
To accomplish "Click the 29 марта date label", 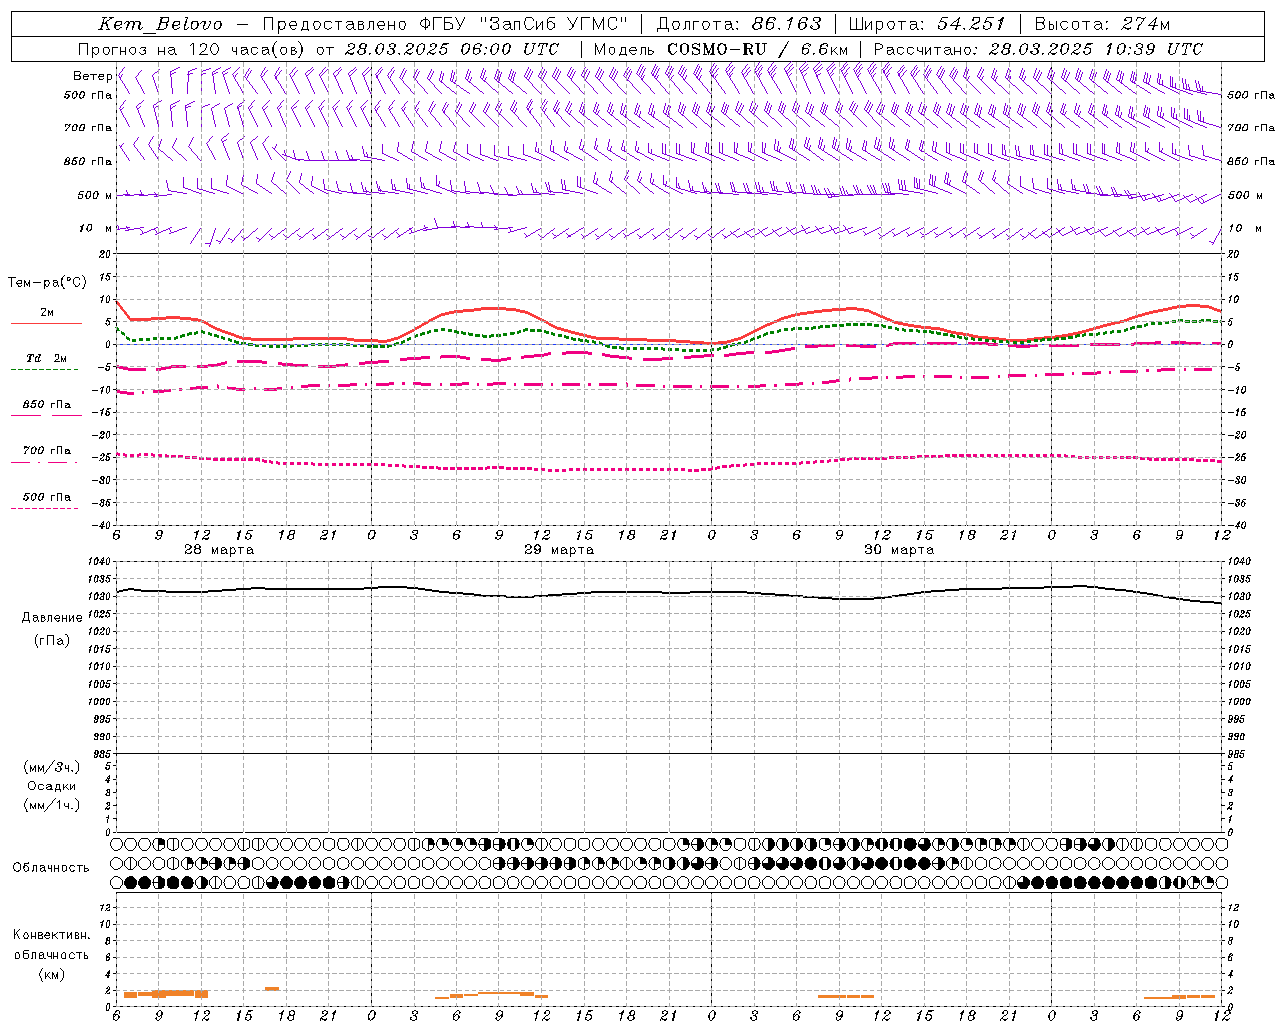I will (559, 550).
